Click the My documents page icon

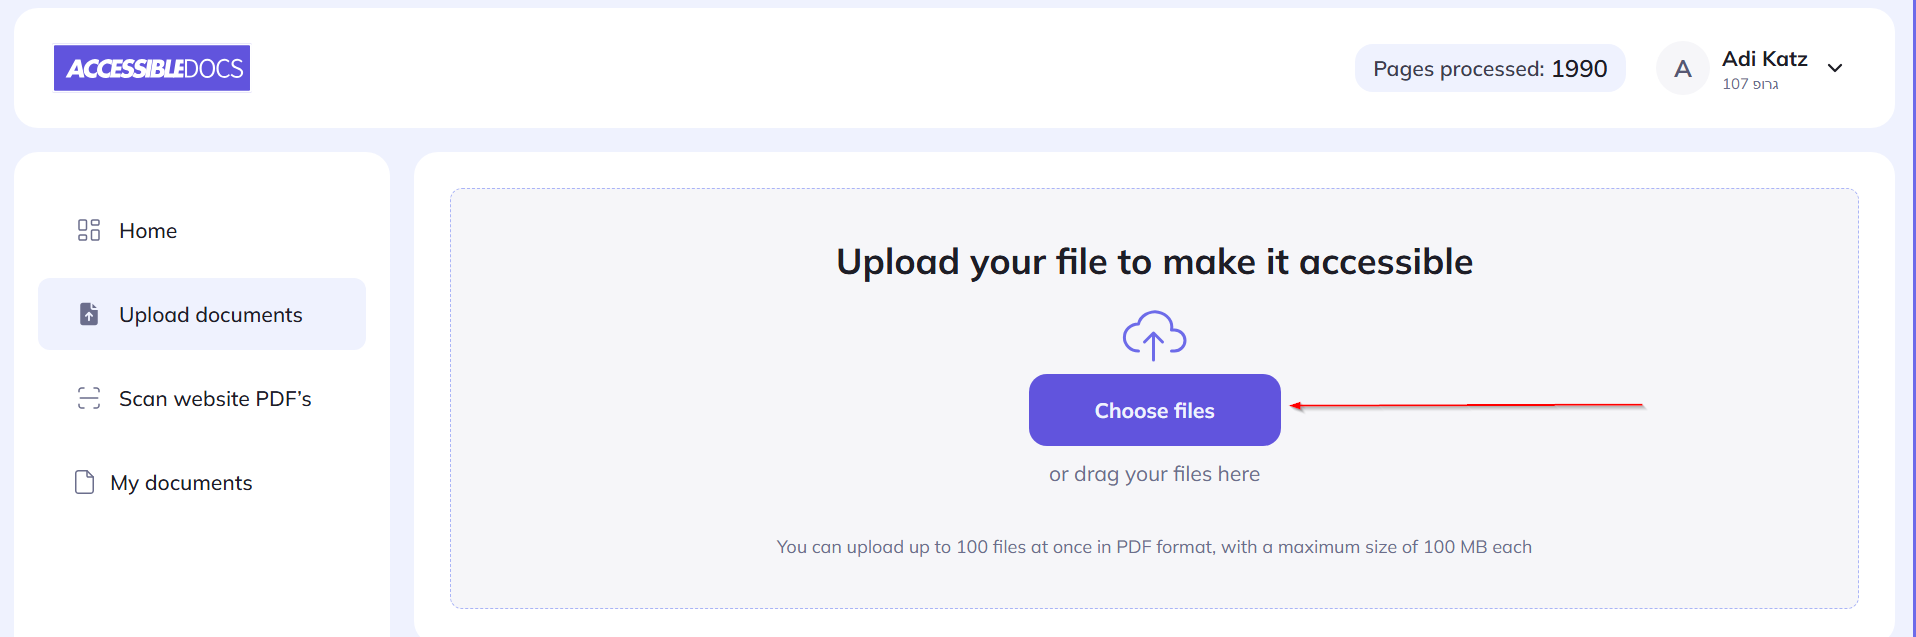[x=82, y=482]
